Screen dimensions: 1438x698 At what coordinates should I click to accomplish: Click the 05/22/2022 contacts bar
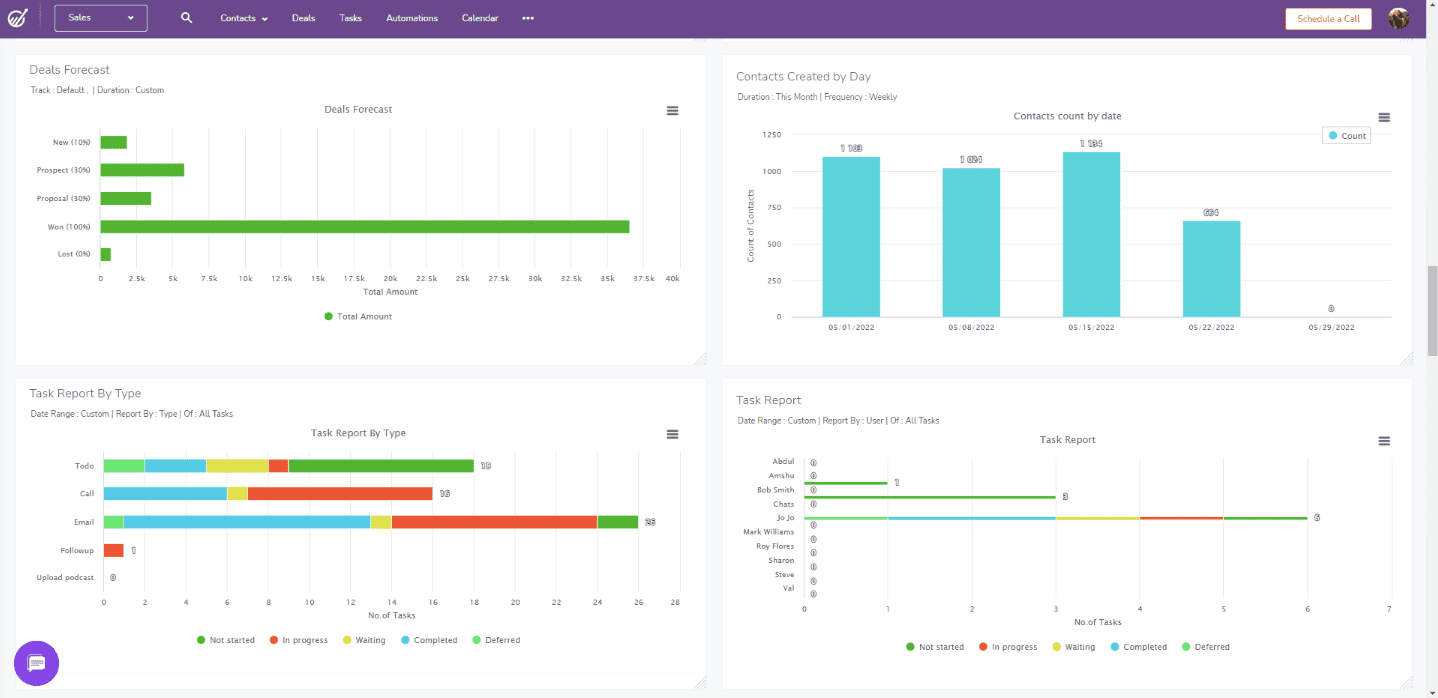pos(1211,269)
